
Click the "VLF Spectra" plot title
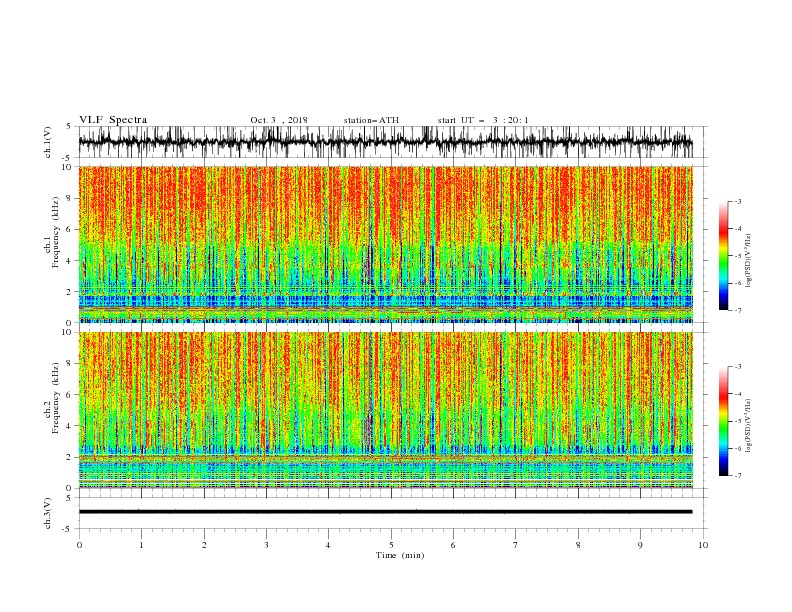(113, 120)
